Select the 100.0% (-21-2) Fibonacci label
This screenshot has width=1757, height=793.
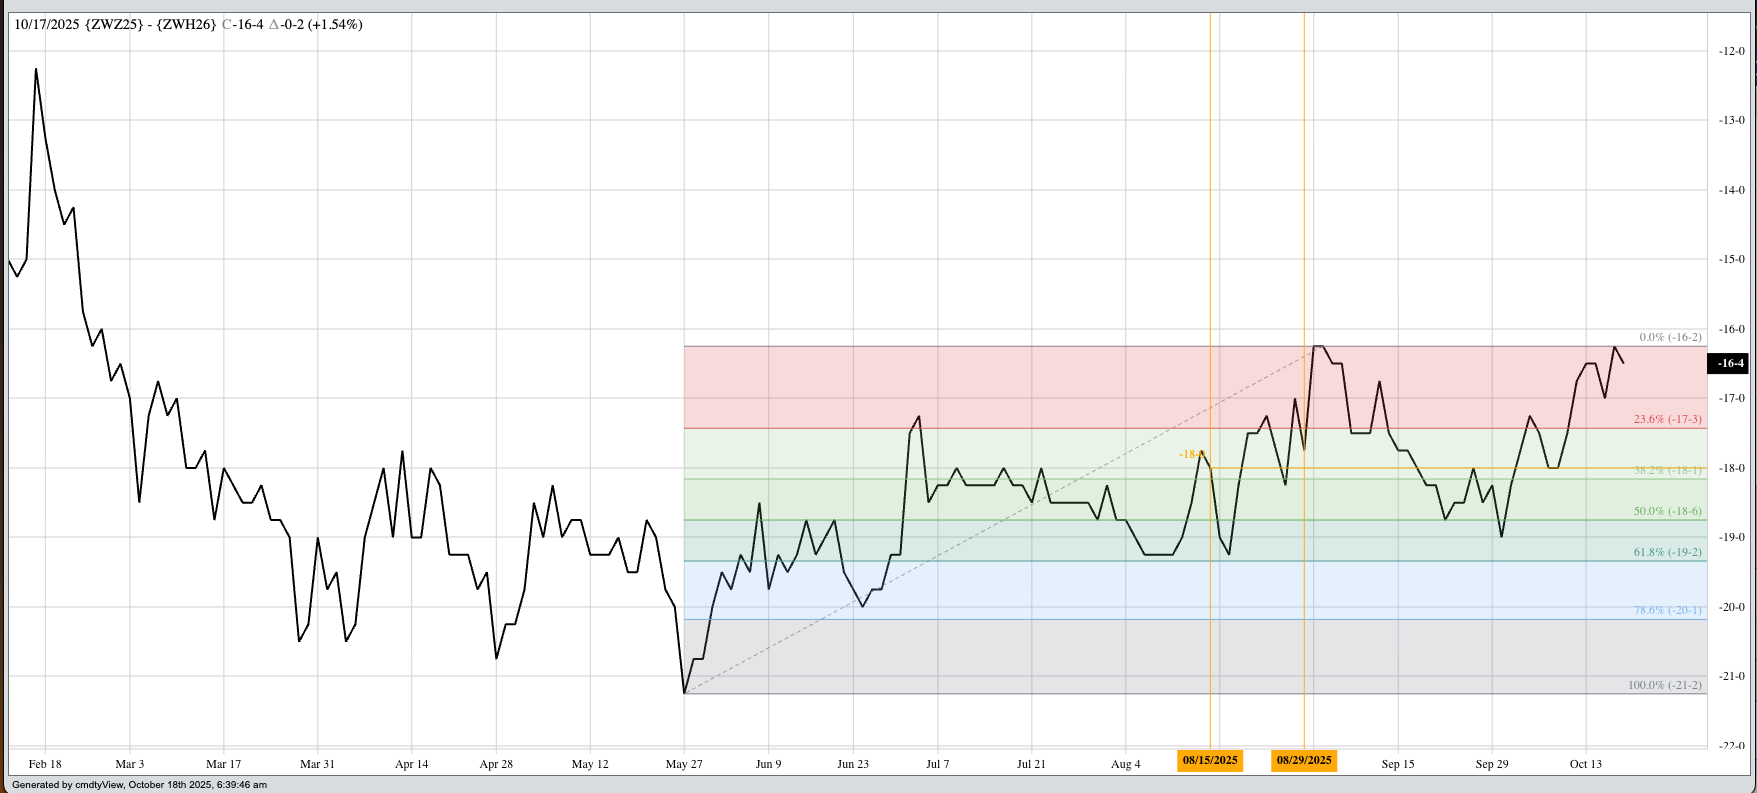click(1664, 685)
